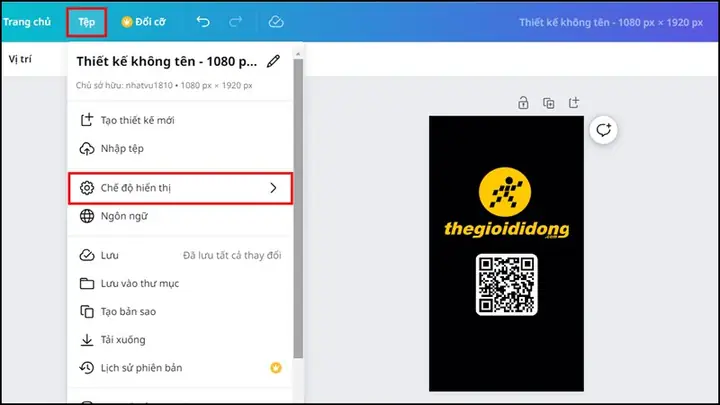Click the crown icon beside Đổi cỡ
The image size is (720, 405).
127,22
